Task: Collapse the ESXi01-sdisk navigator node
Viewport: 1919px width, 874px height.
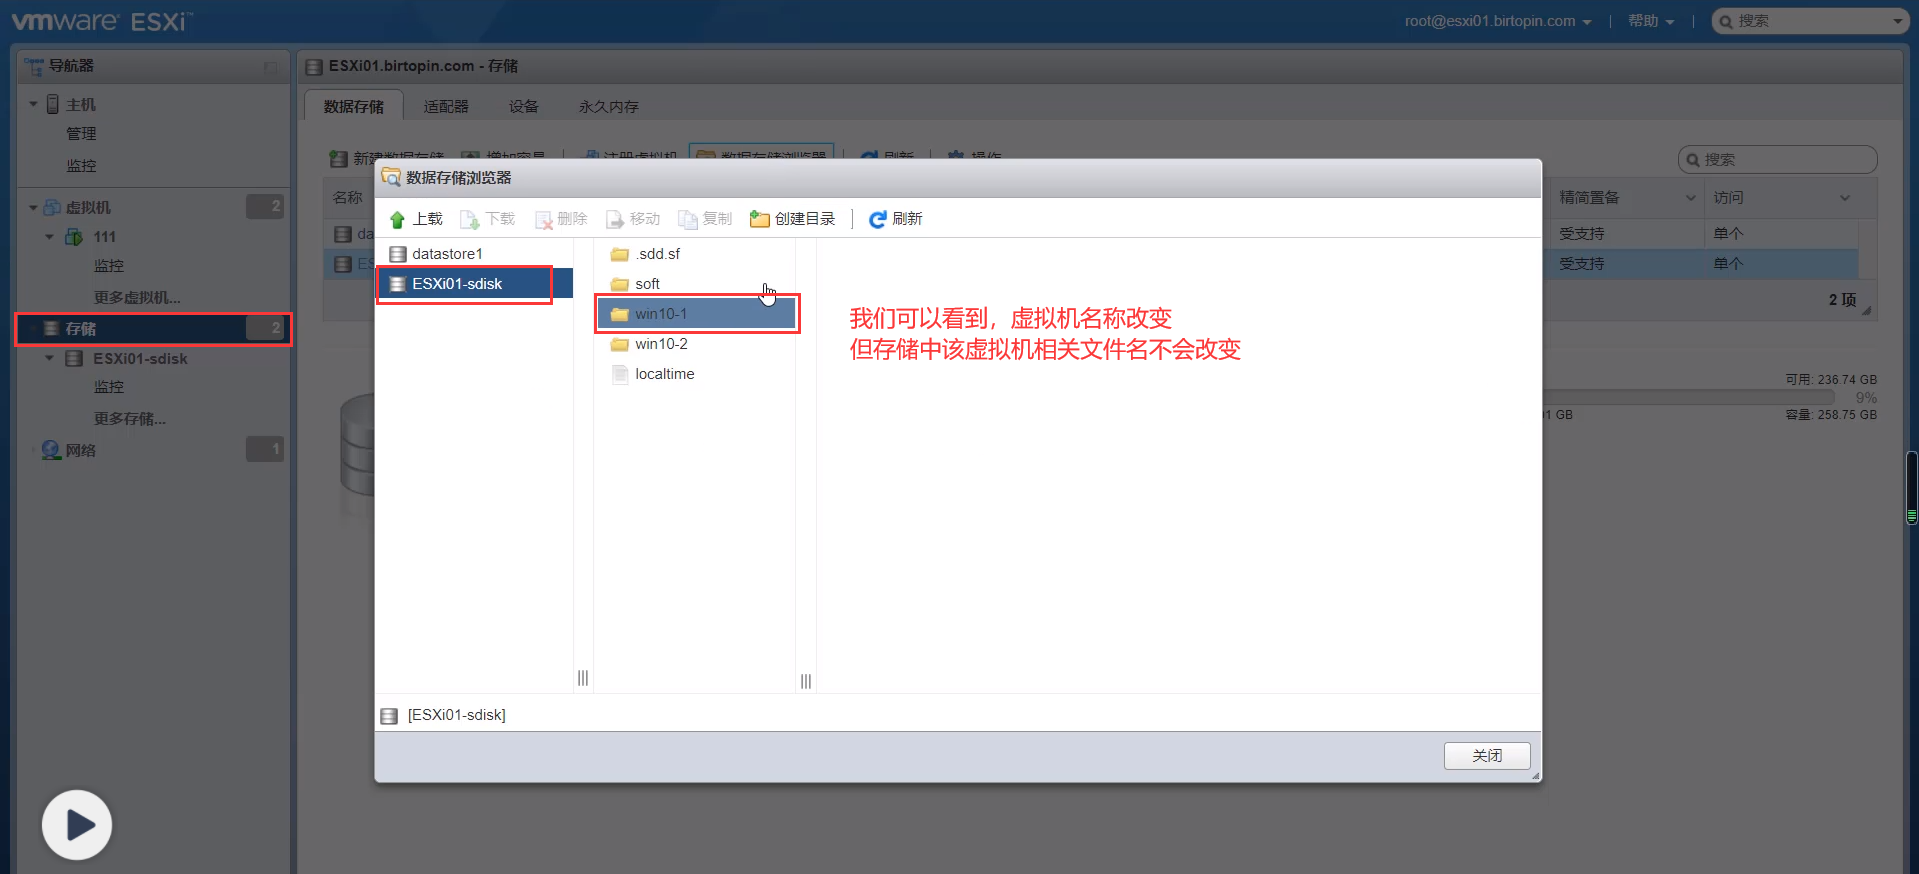Action: (x=49, y=358)
